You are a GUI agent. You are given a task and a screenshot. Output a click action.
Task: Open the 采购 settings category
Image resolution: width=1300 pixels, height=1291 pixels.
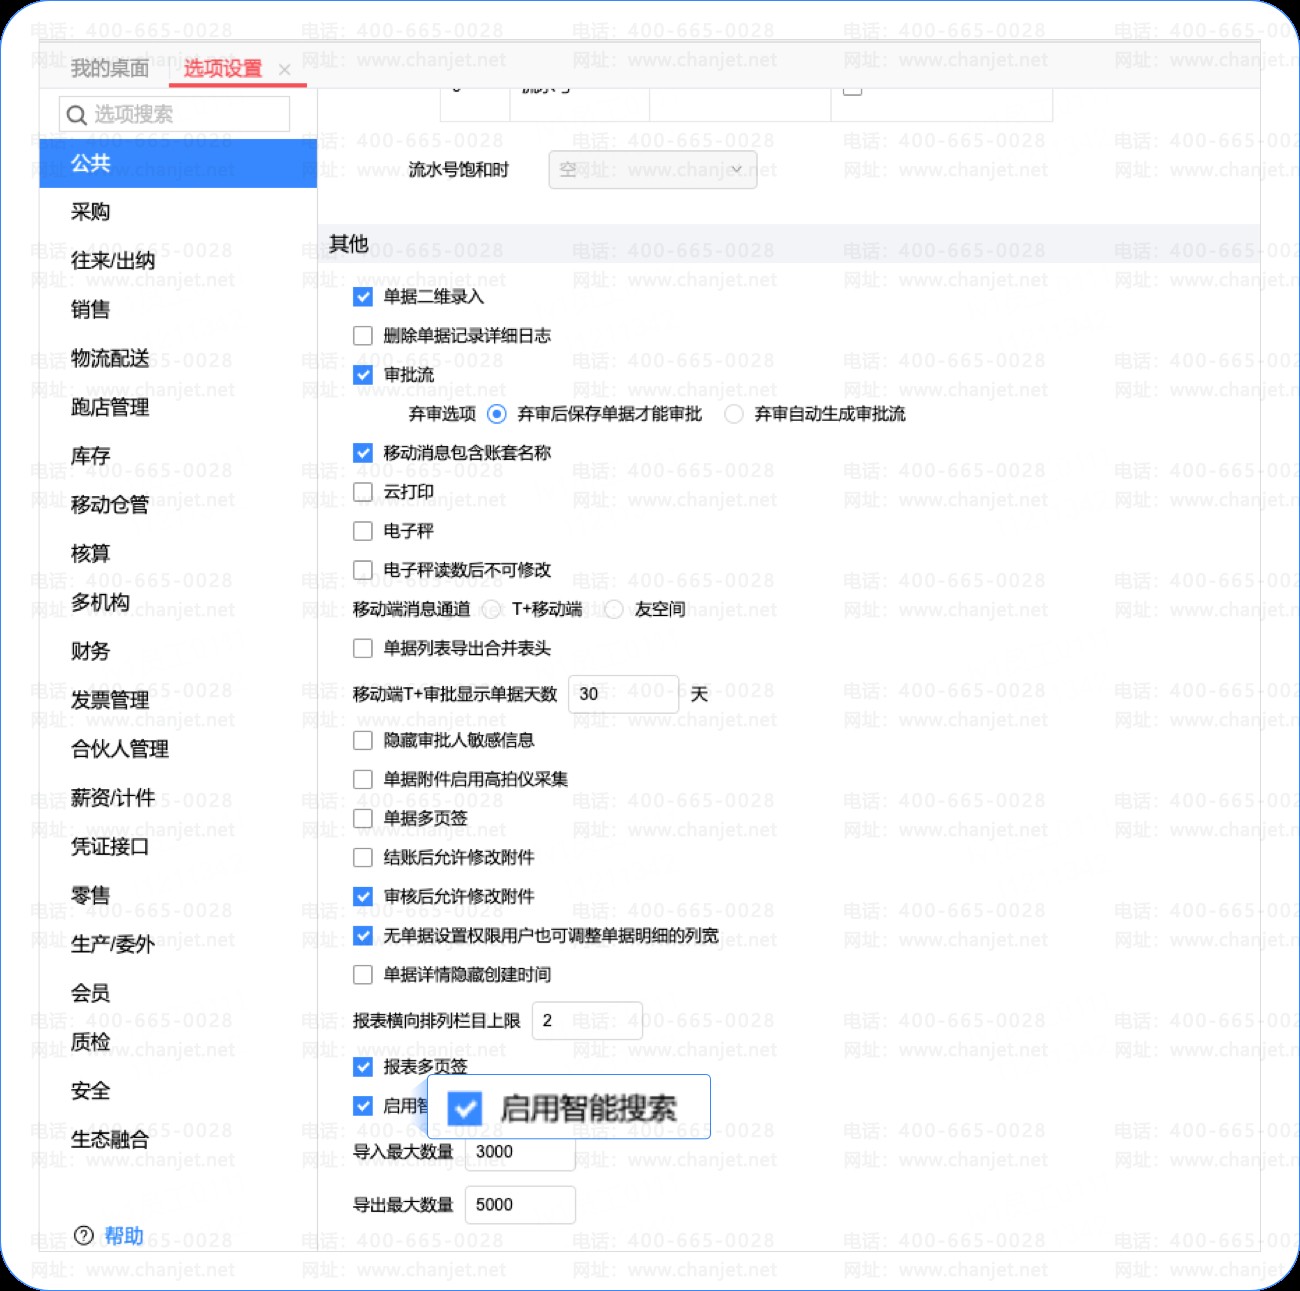coord(90,212)
